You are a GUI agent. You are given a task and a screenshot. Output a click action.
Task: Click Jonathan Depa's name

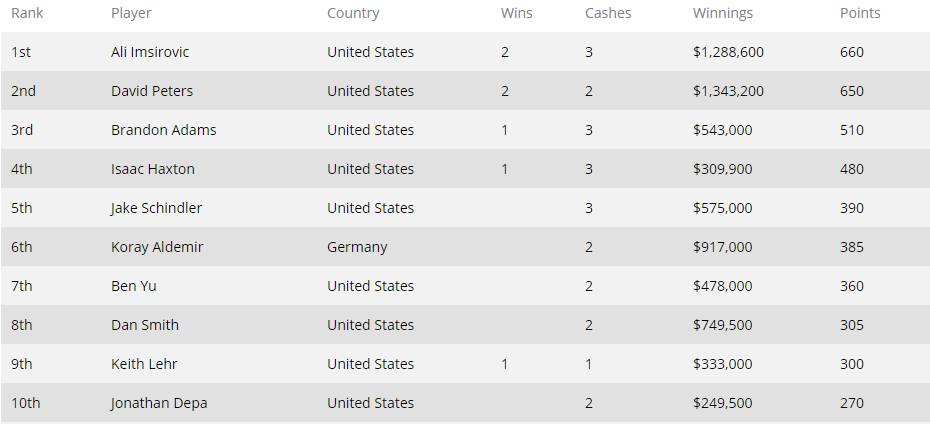[159, 403]
